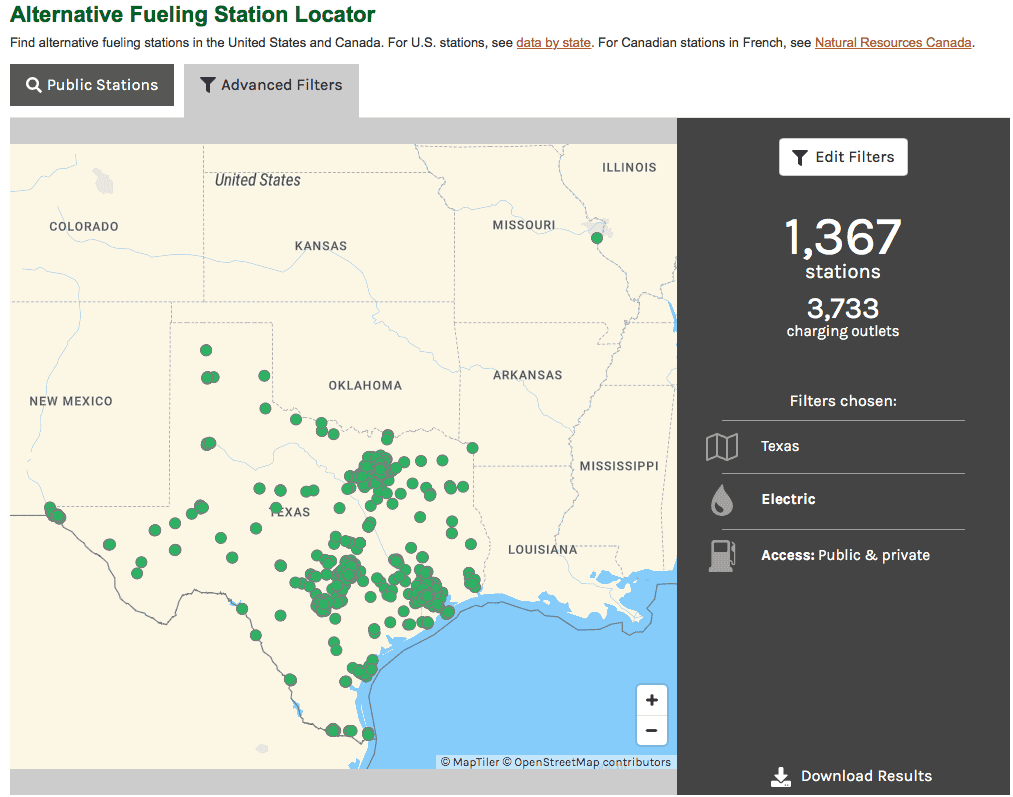Open the OpenStreetMap contributors attribution link
This screenshot has width=1013, height=797.
point(587,762)
